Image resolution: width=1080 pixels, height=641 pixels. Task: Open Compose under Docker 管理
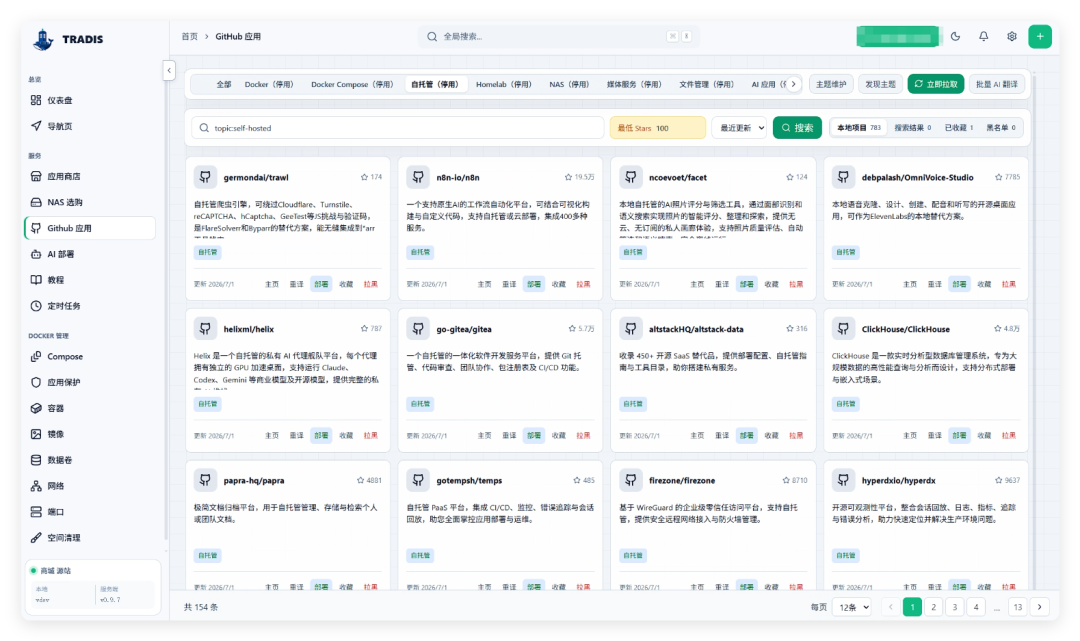90,357
